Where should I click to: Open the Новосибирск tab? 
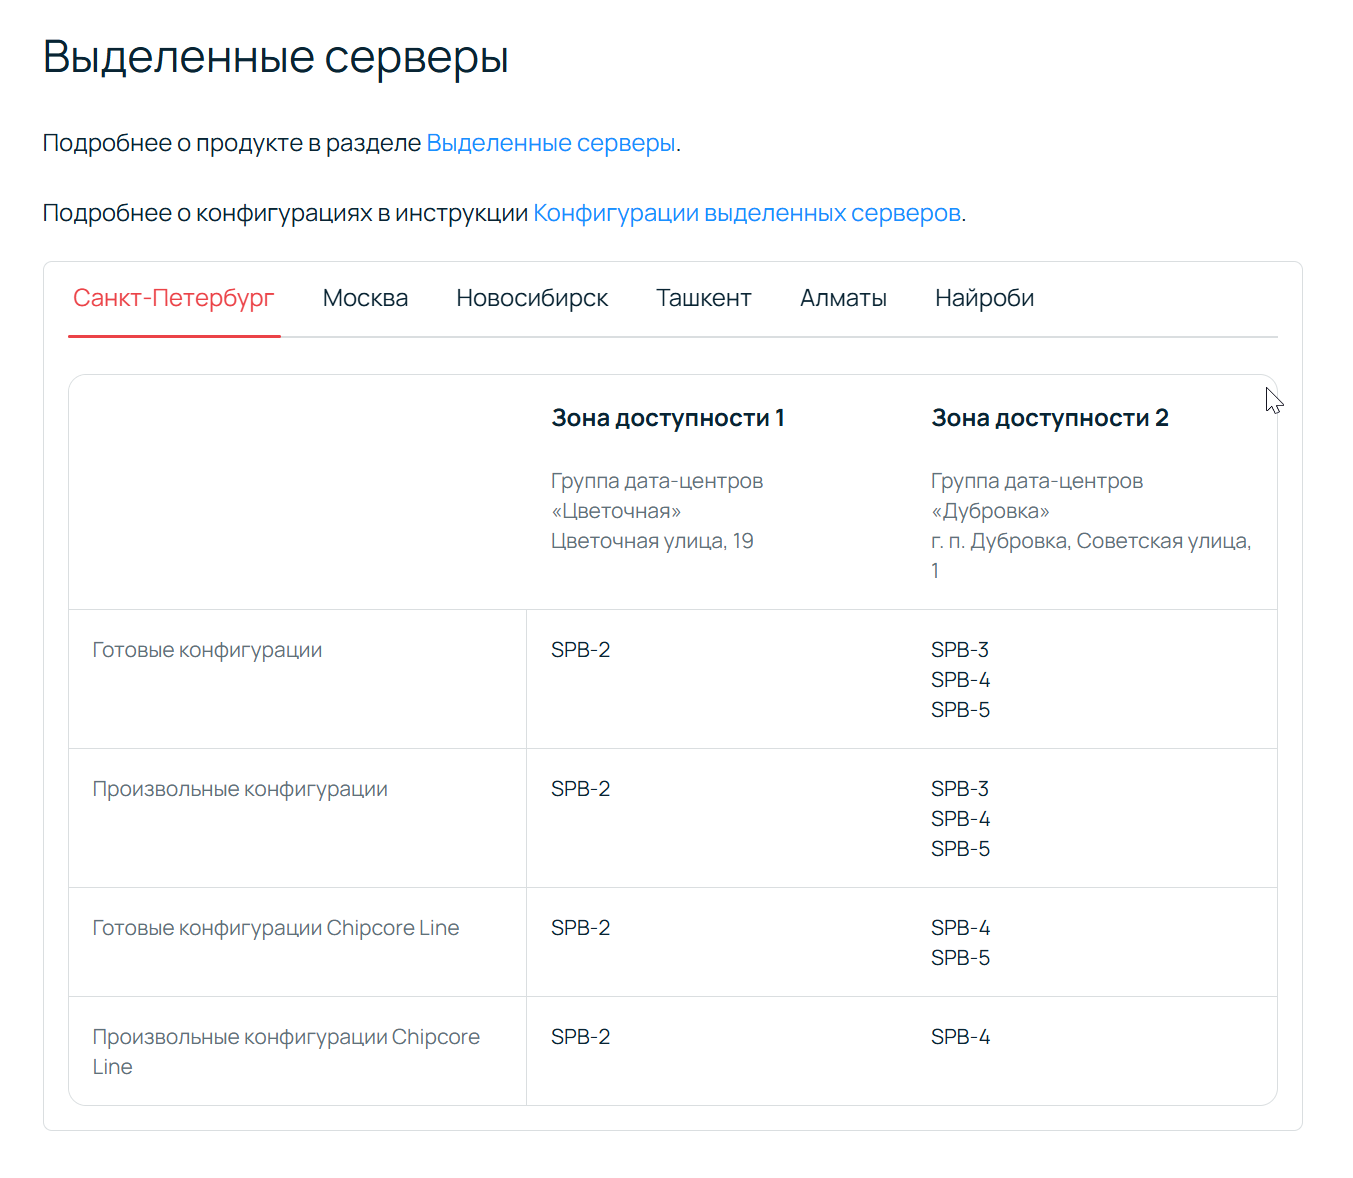pos(532,297)
